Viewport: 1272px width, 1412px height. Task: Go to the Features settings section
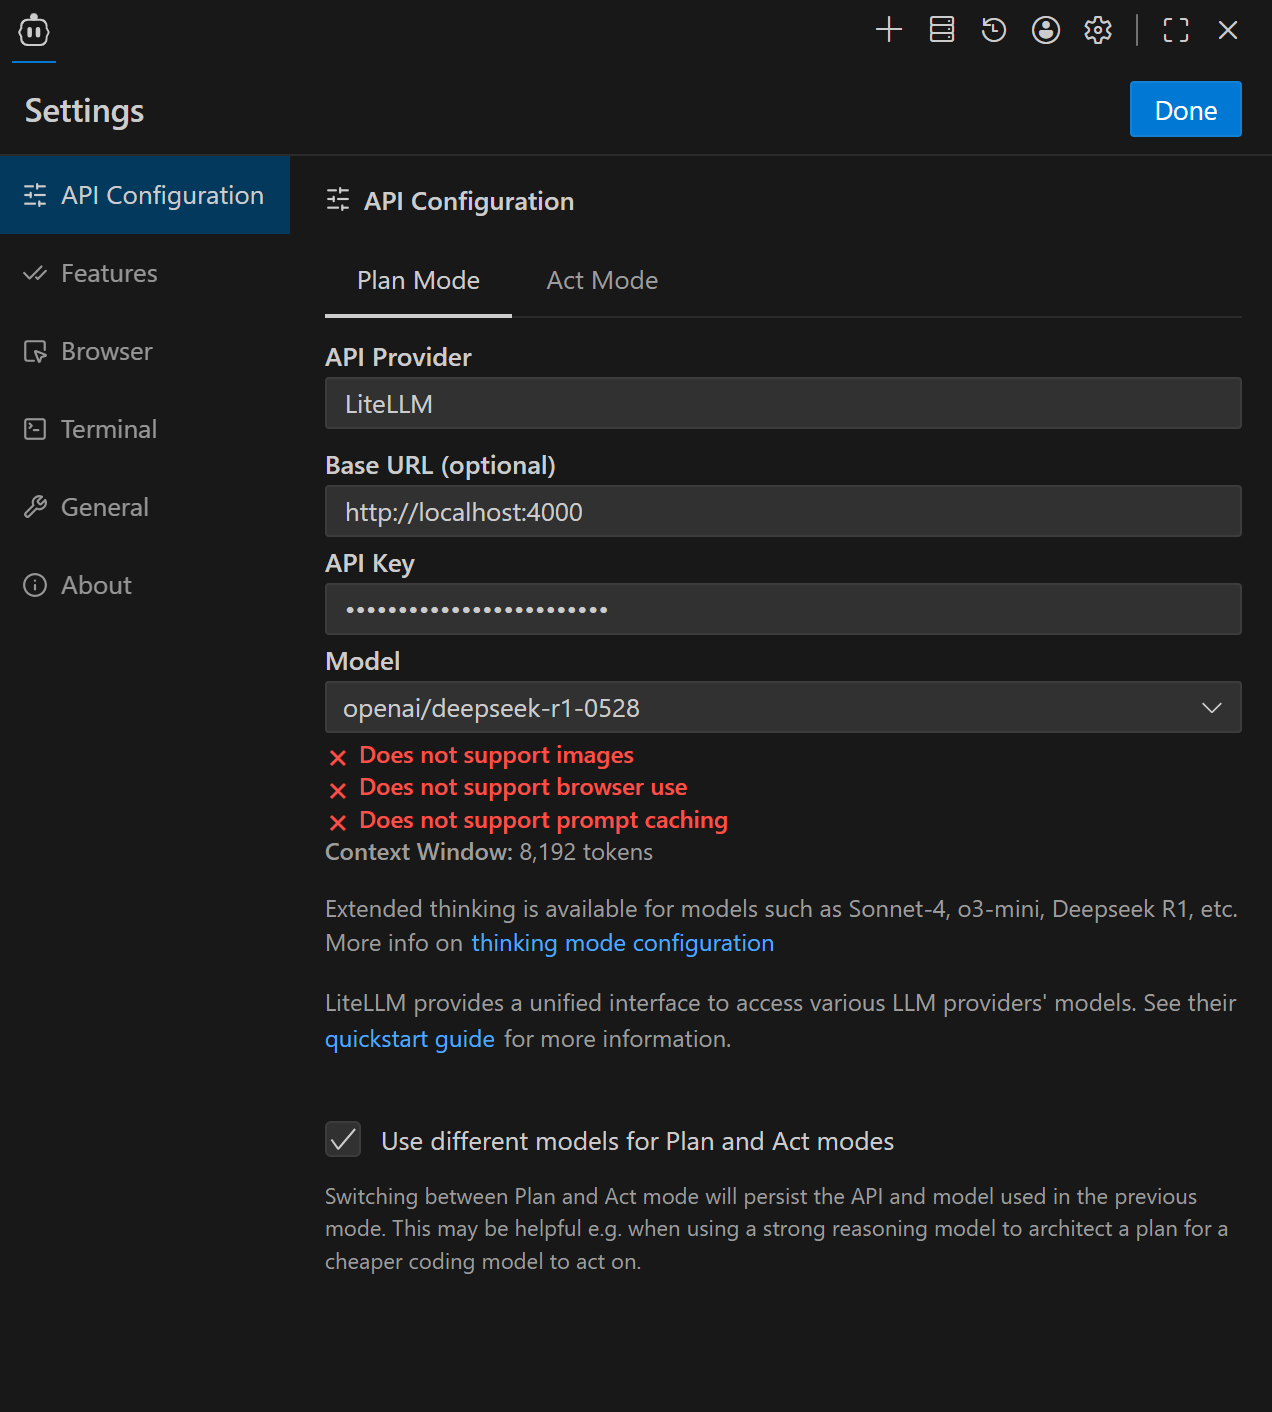click(x=109, y=274)
